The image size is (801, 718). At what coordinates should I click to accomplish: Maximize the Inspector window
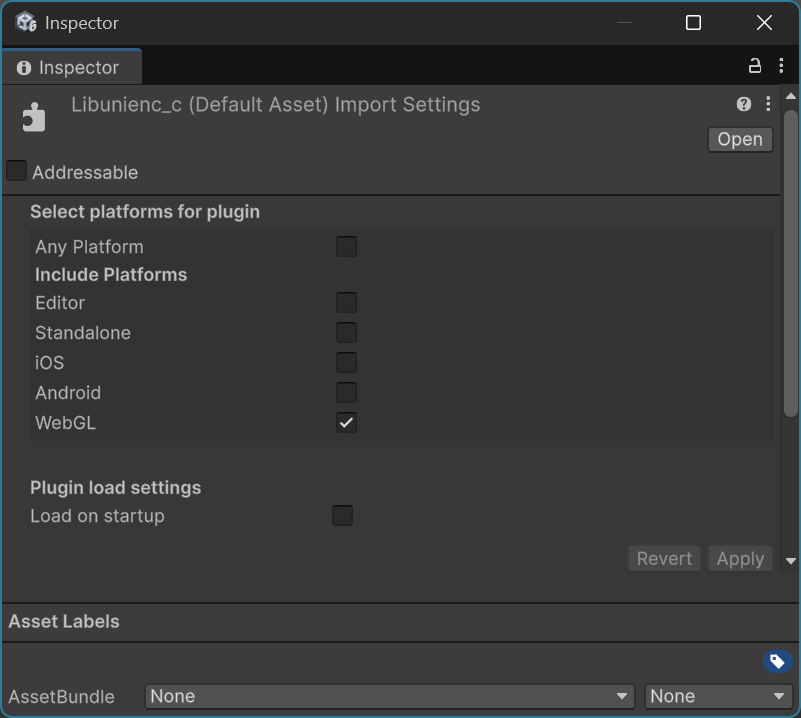(x=693, y=22)
